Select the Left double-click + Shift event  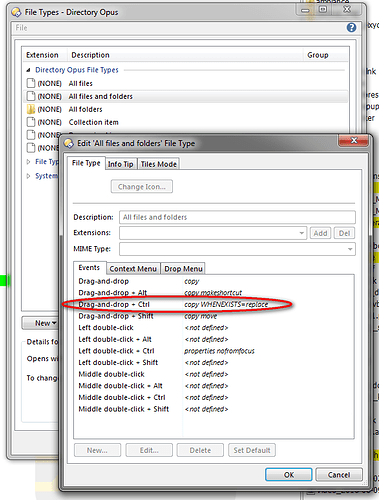coord(213,363)
